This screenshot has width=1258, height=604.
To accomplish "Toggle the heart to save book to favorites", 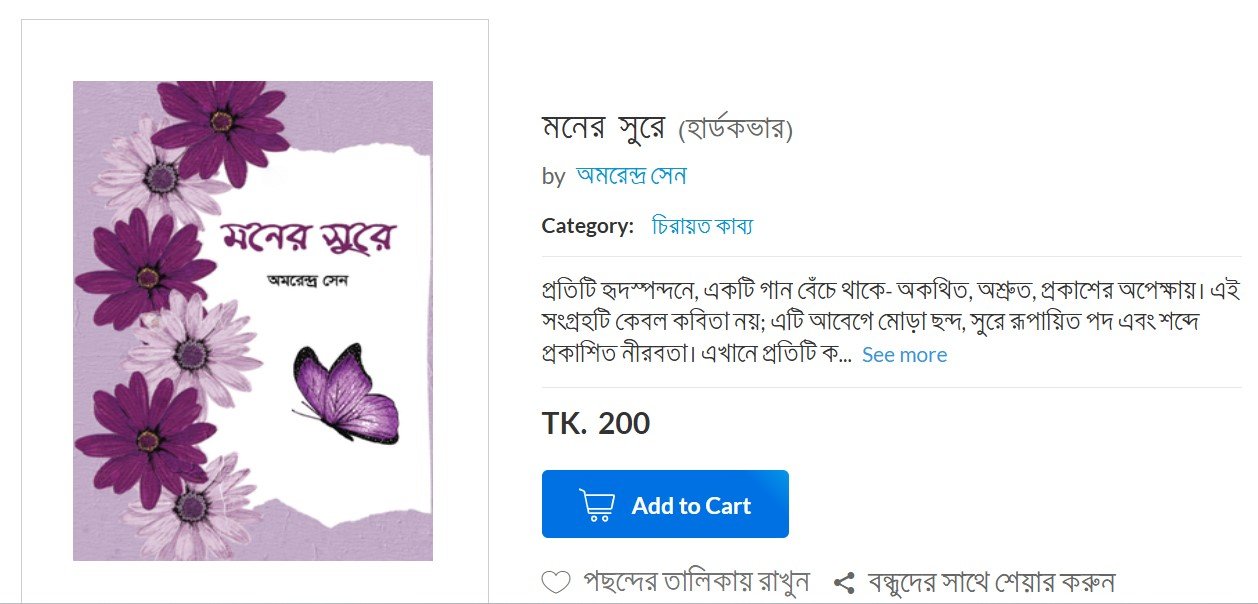I will [557, 578].
